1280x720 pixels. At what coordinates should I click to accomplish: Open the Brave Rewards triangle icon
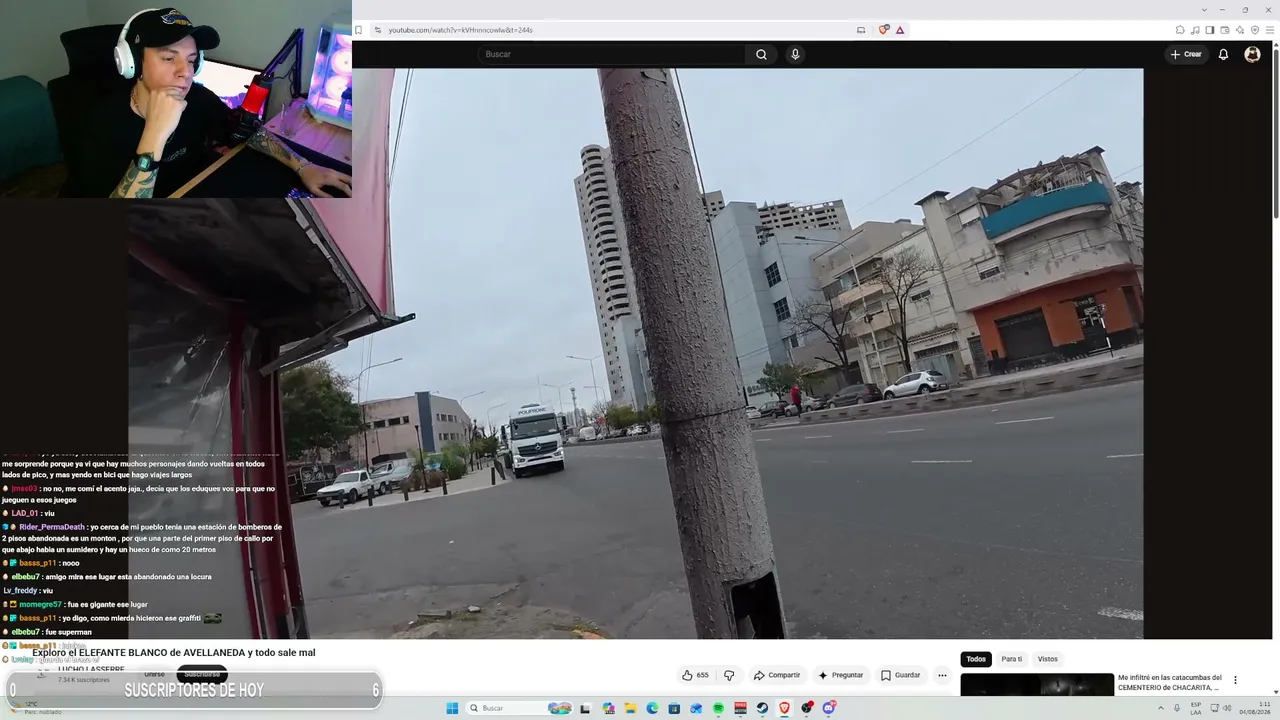[x=900, y=30]
